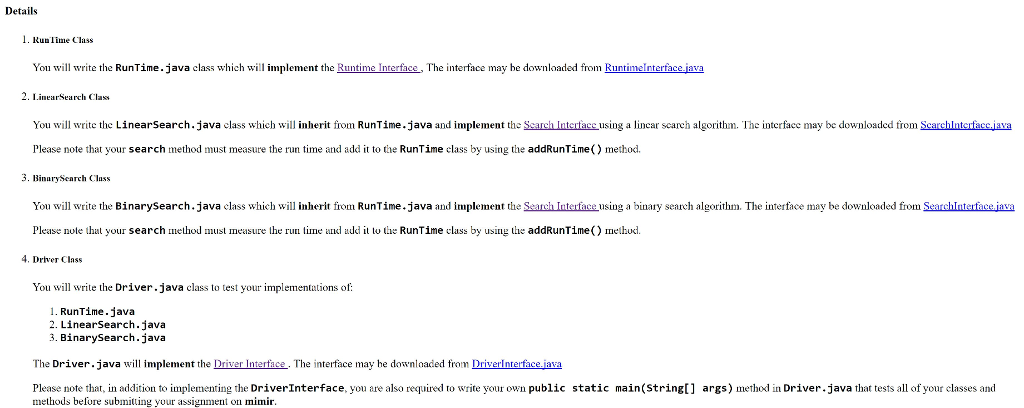Click addRunTime() in the BinarySearch note
This screenshot has width=1024, height=408.
pos(565,230)
